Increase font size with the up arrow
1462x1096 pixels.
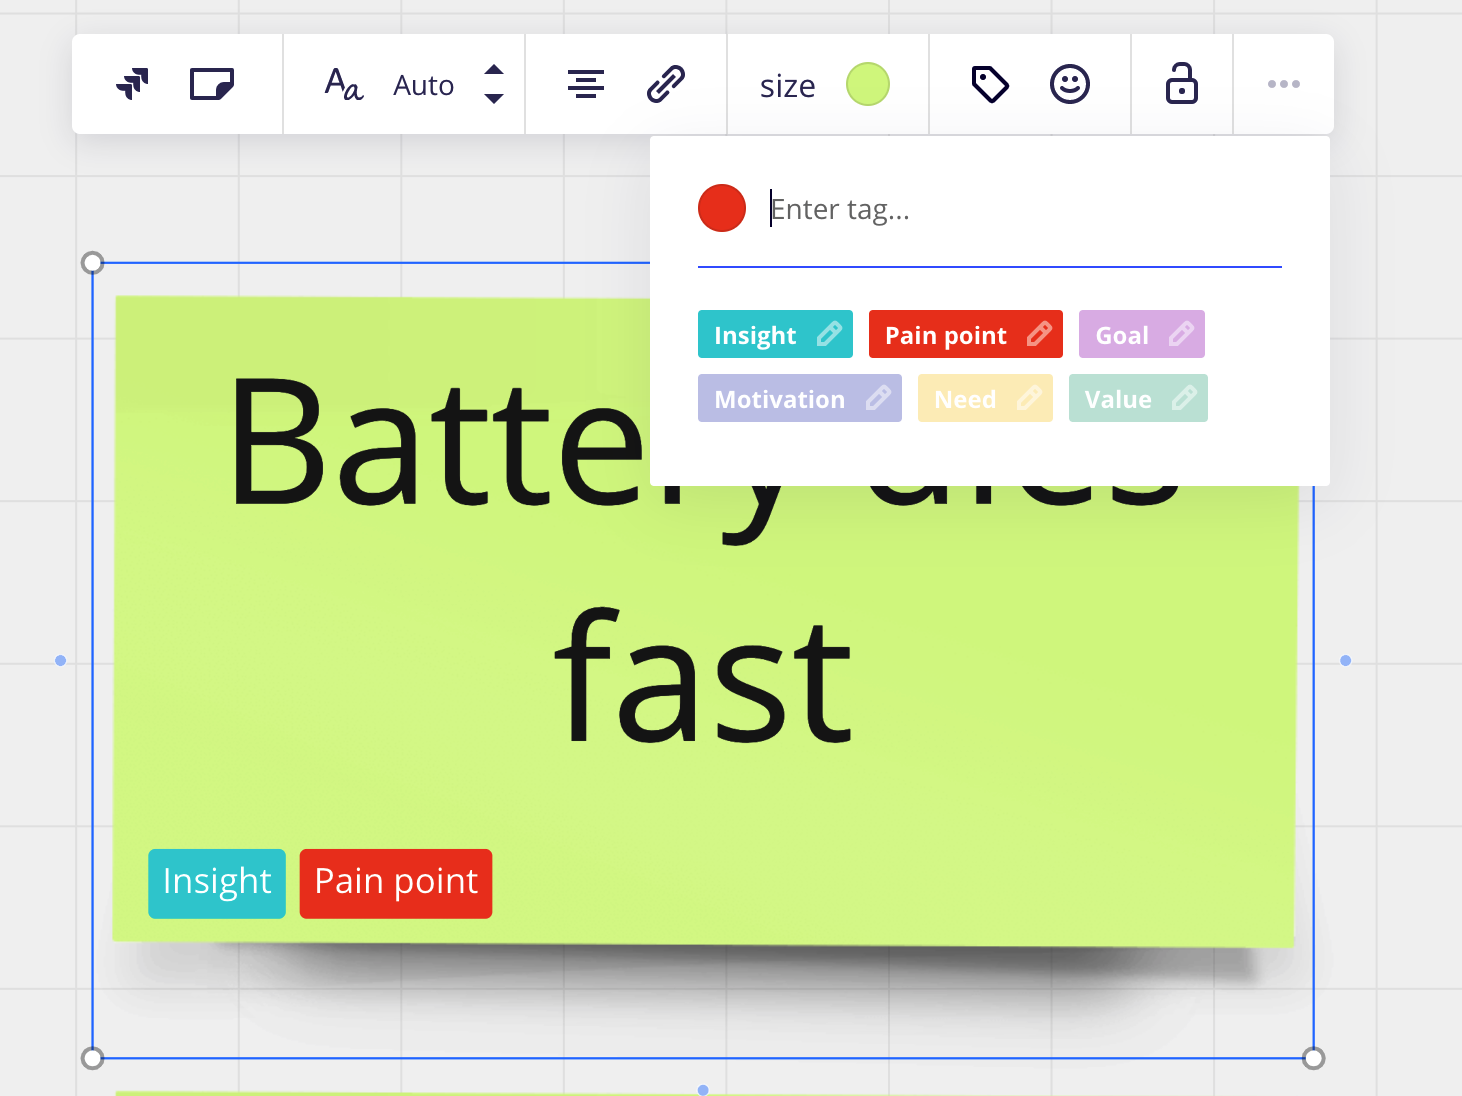tap(494, 70)
